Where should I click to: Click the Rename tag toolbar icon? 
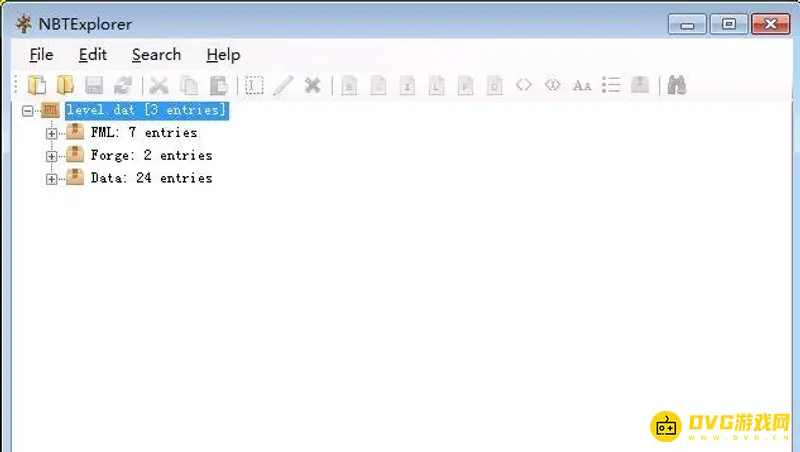tap(255, 85)
